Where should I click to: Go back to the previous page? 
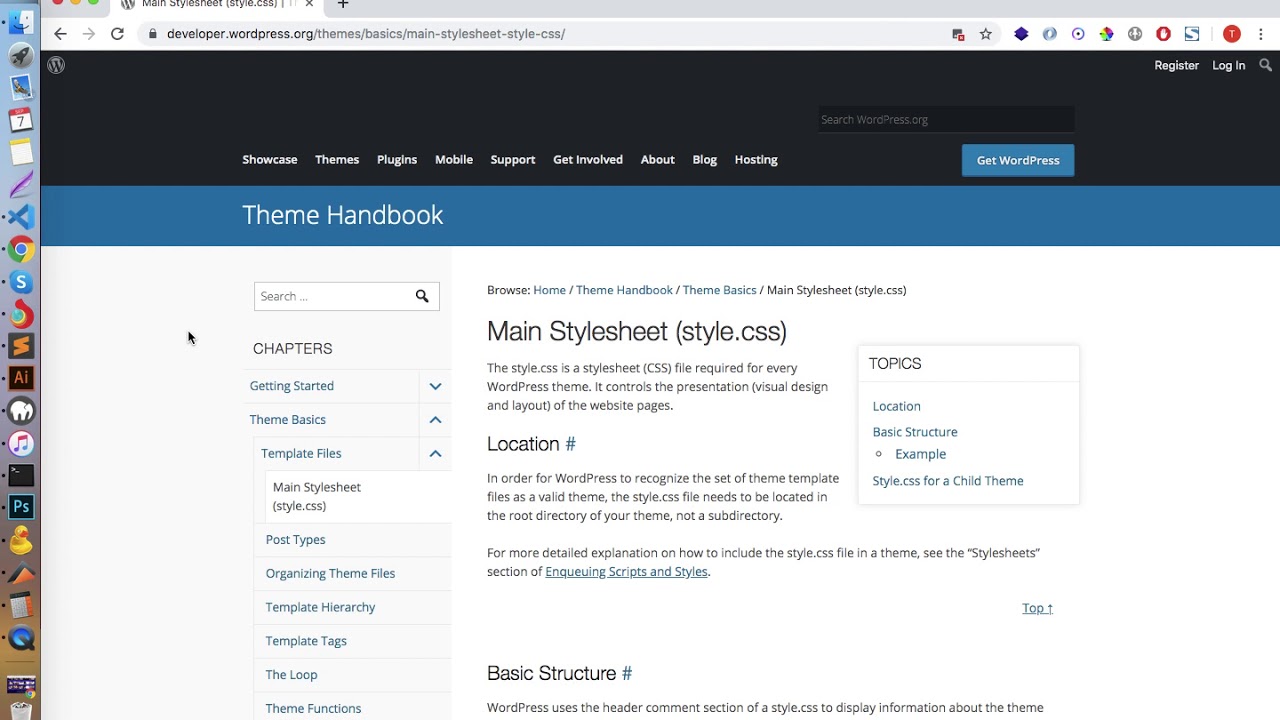point(60,34)
